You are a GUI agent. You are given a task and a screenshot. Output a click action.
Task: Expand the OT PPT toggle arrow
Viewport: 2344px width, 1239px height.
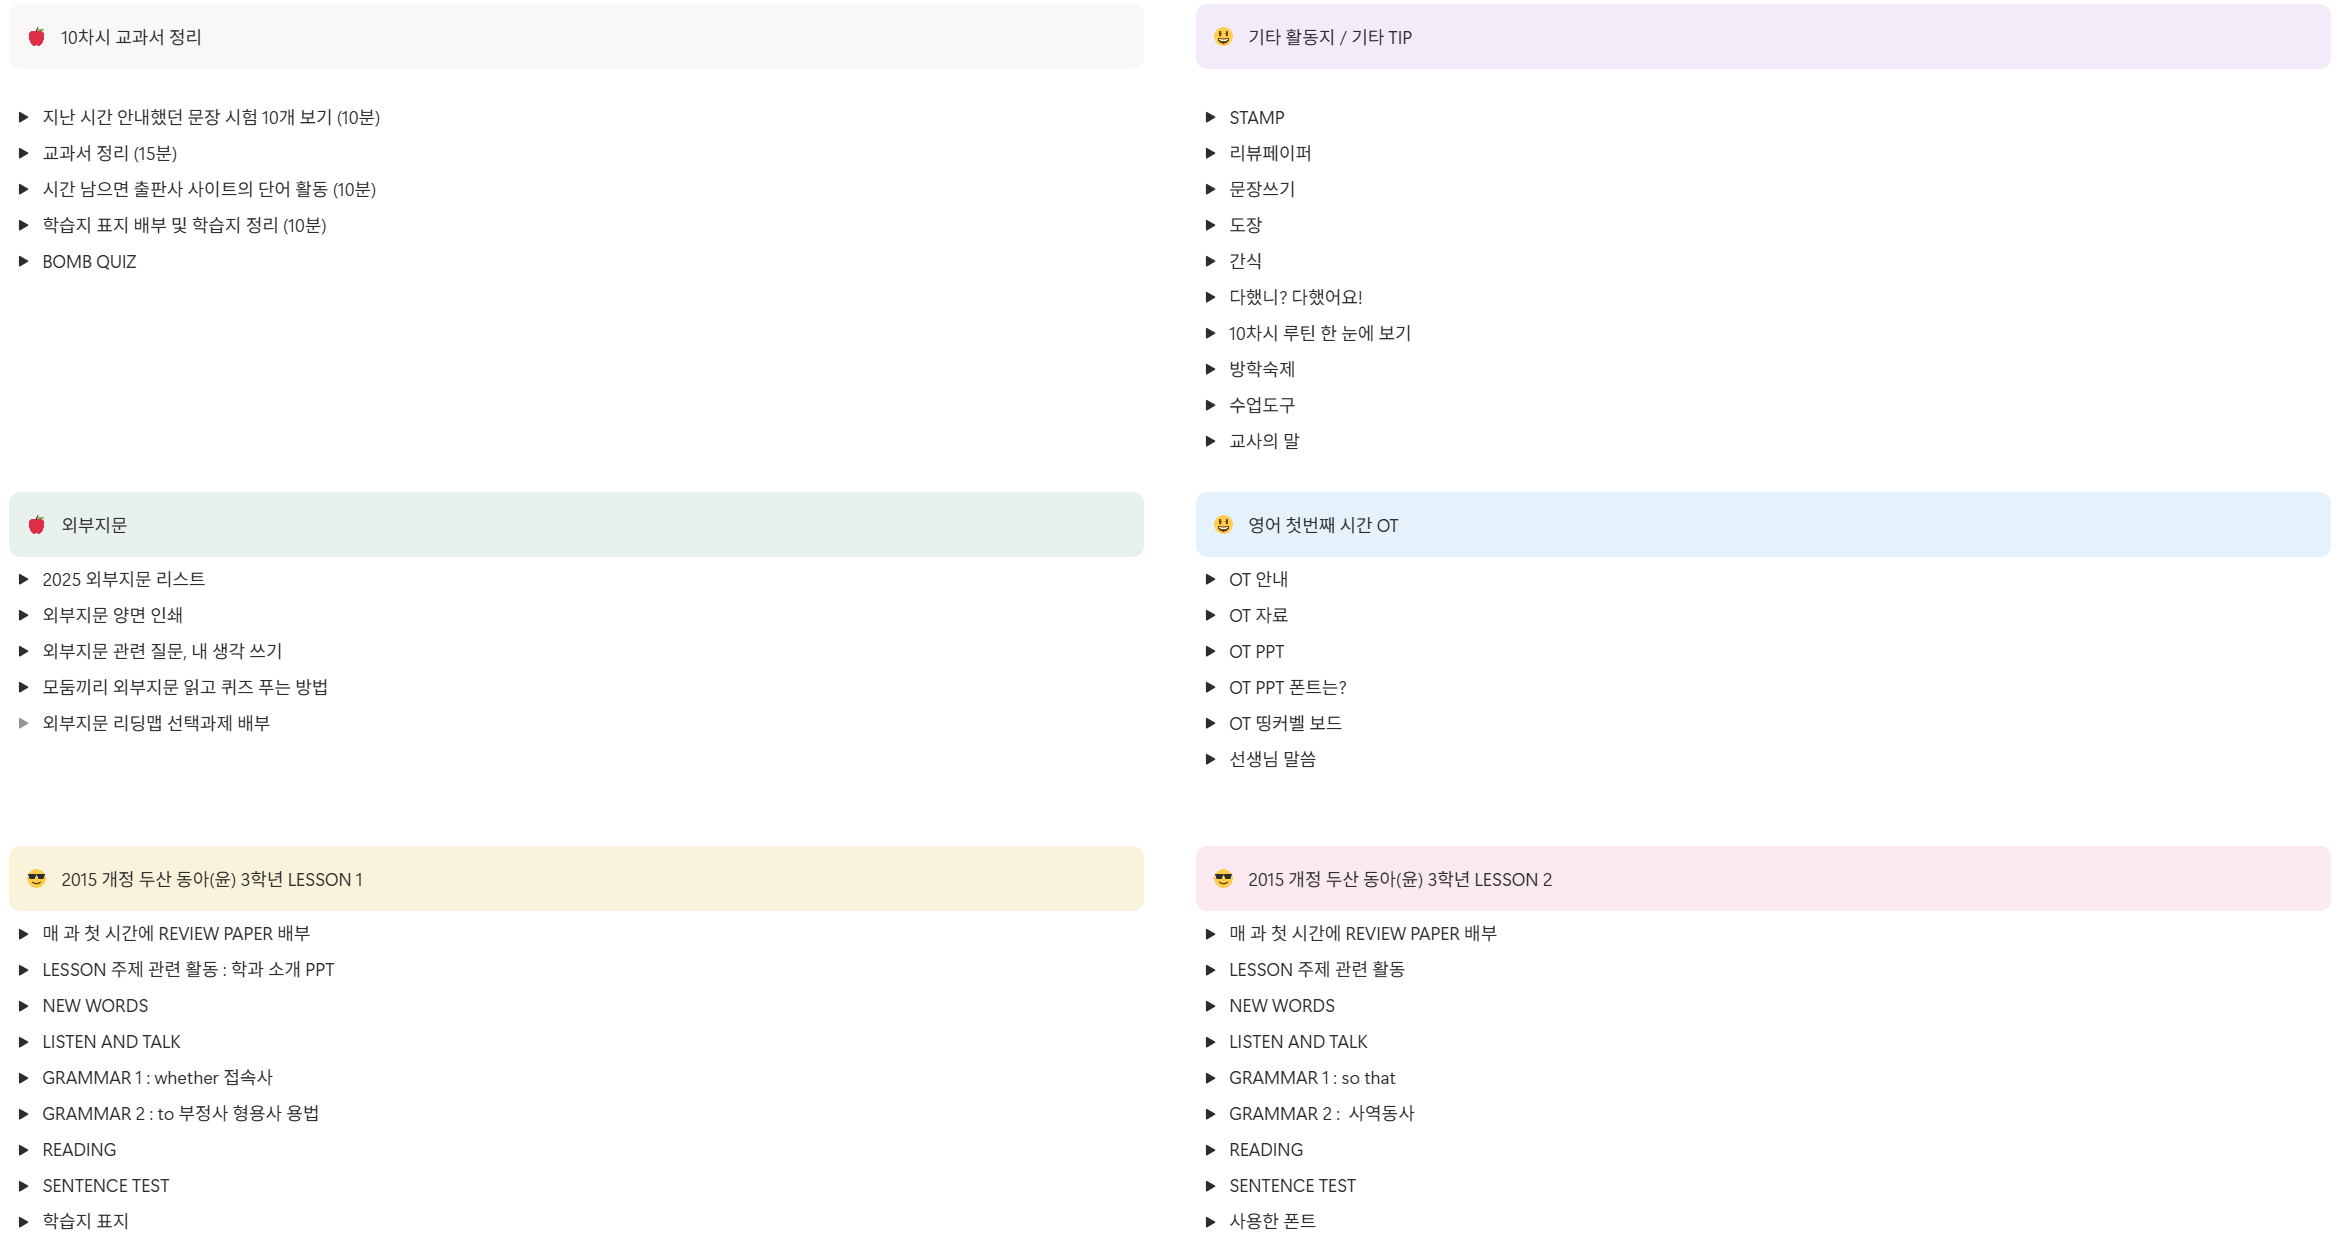(1210, 652)
